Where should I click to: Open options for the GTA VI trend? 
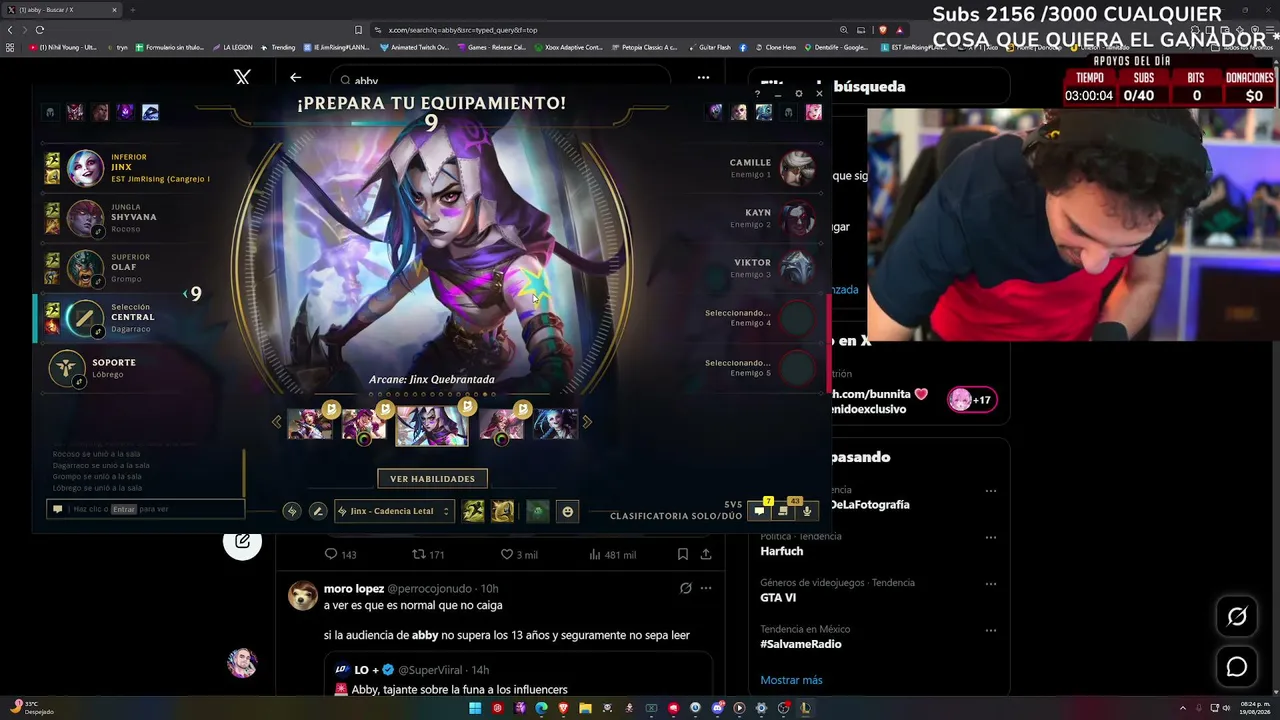[991, 583]
